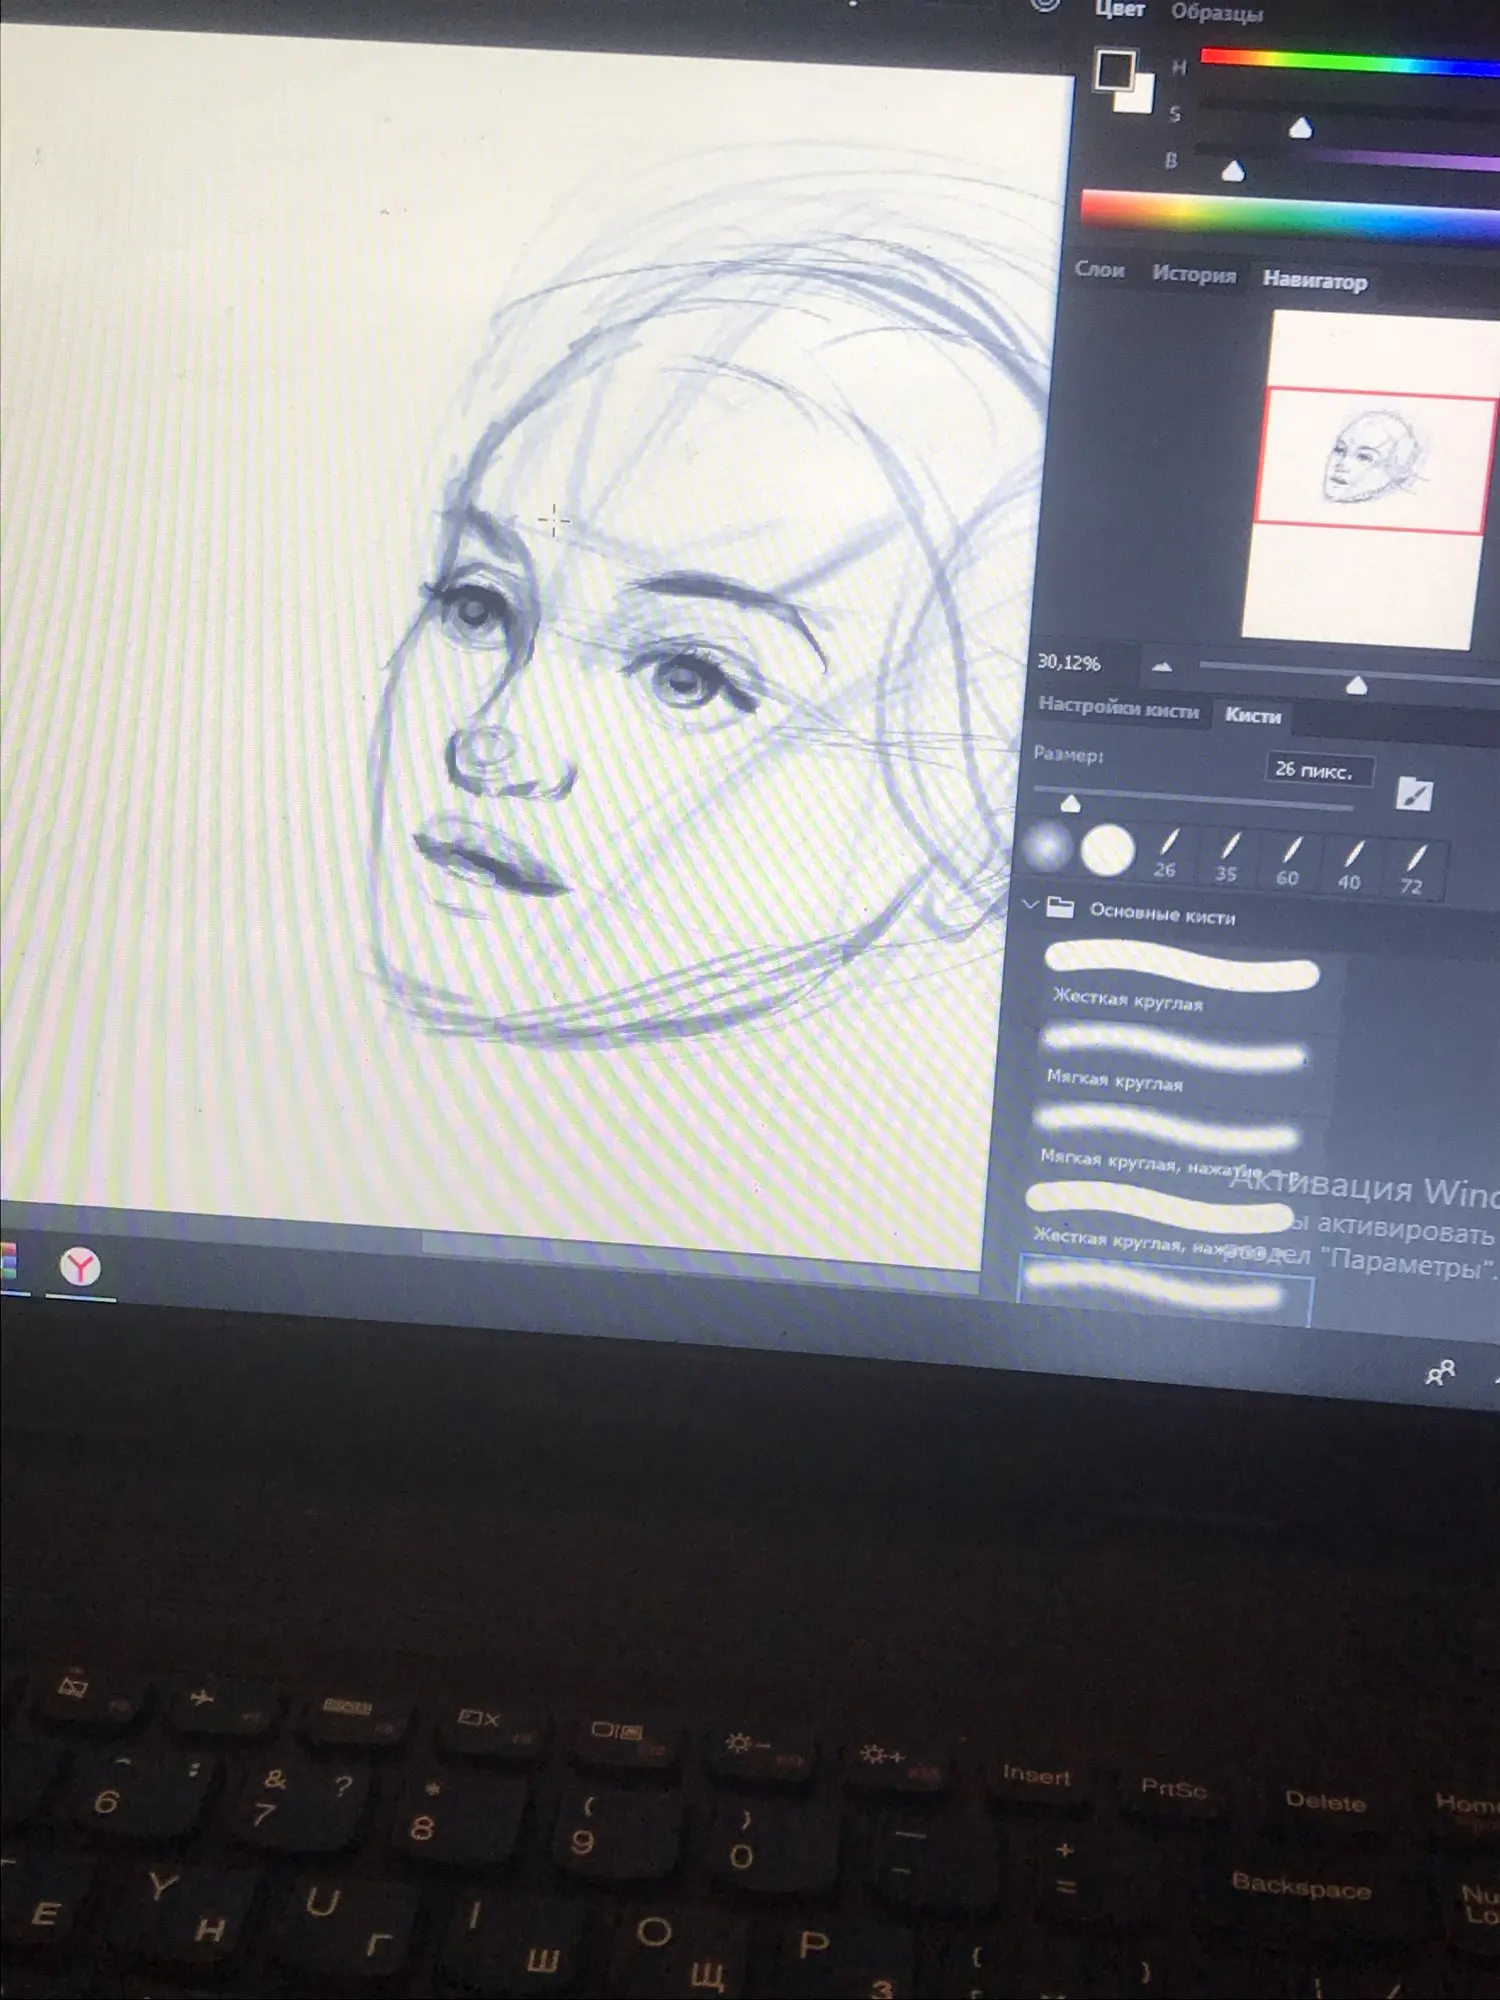Select the recent brush labeled 60

1289,863
